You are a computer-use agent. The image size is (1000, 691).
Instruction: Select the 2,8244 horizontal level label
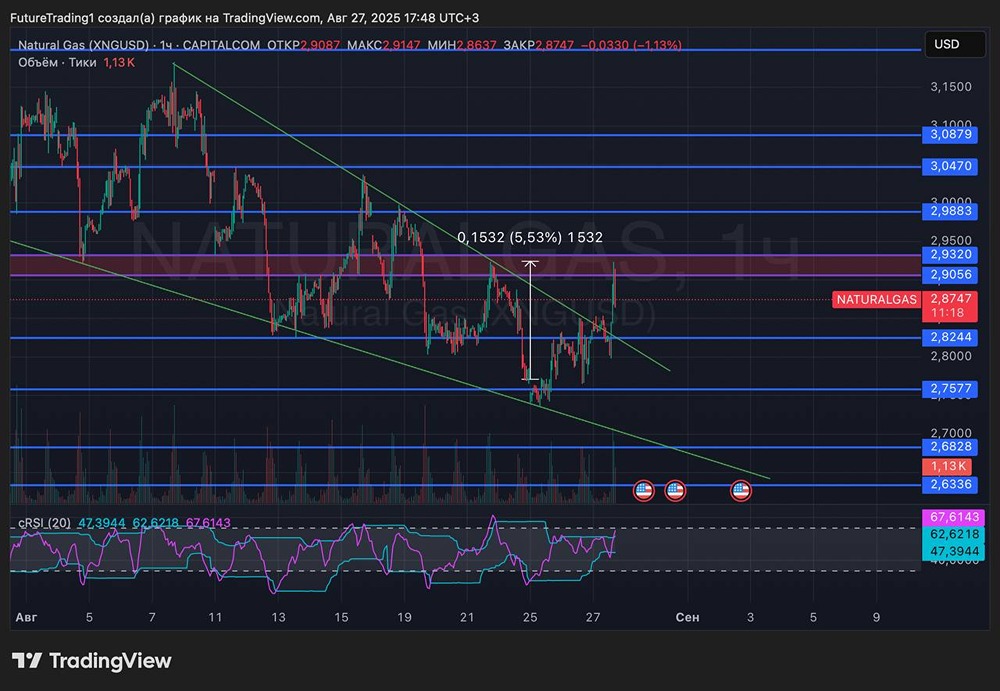[x=950, y=338]
